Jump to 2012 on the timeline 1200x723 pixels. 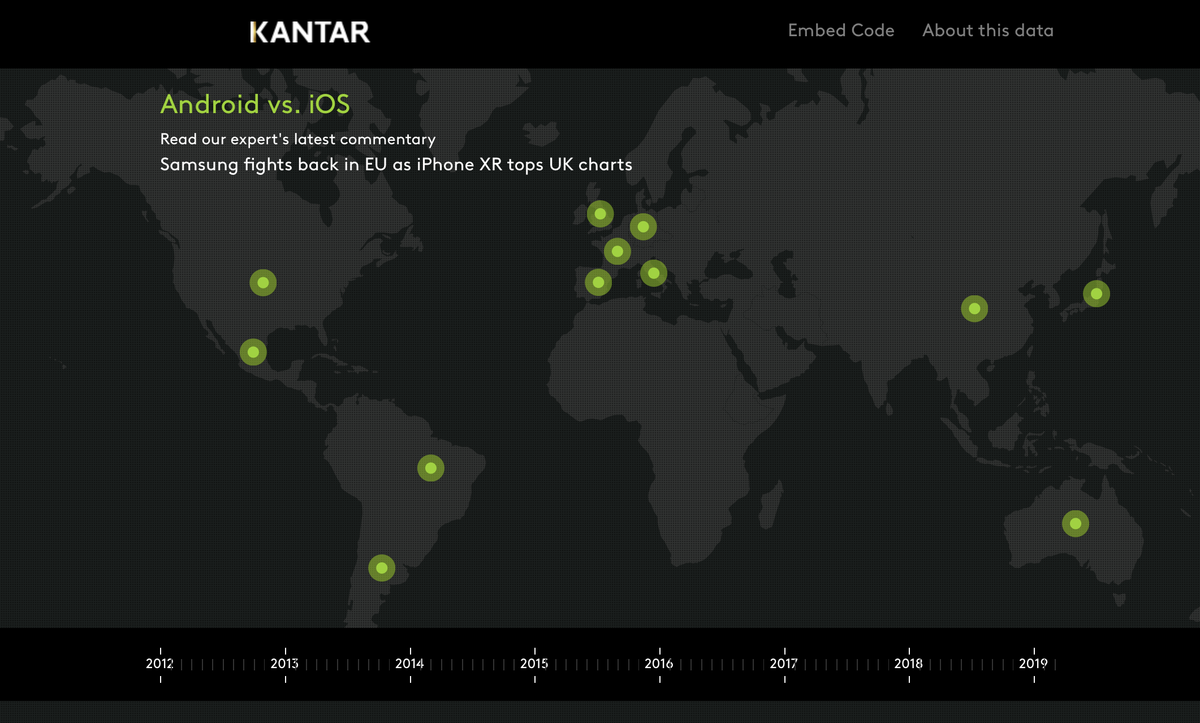(160, 663)
